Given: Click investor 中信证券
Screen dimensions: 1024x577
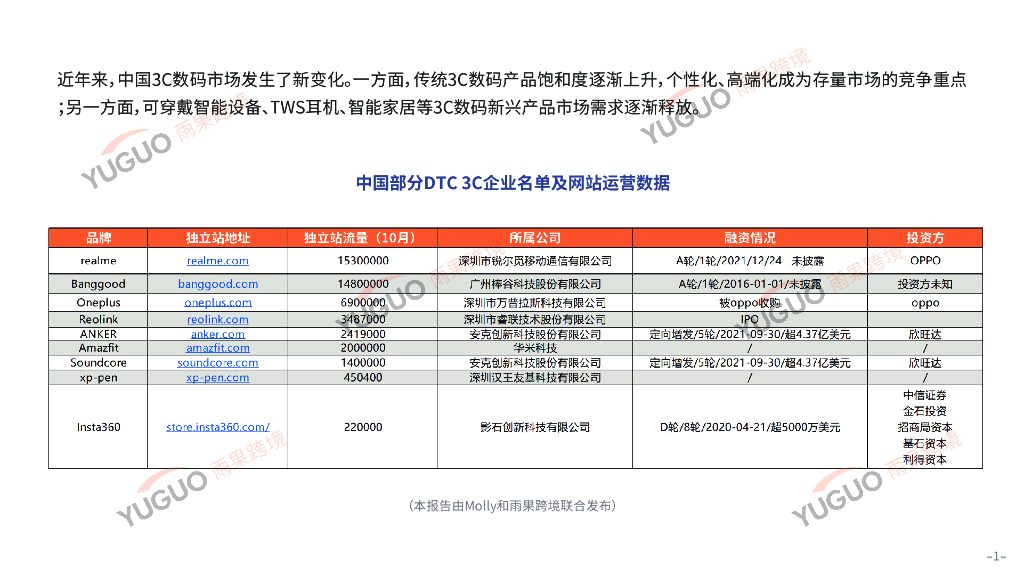Looking at the screenshot, I should (925, 395).
